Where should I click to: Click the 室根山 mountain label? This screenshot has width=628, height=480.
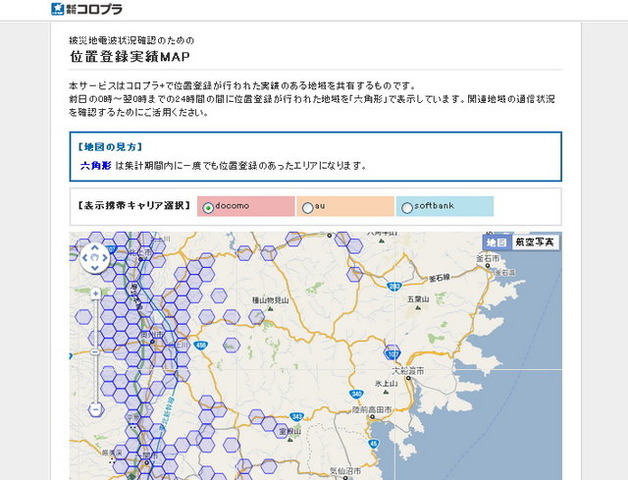[x=290, y=432]
